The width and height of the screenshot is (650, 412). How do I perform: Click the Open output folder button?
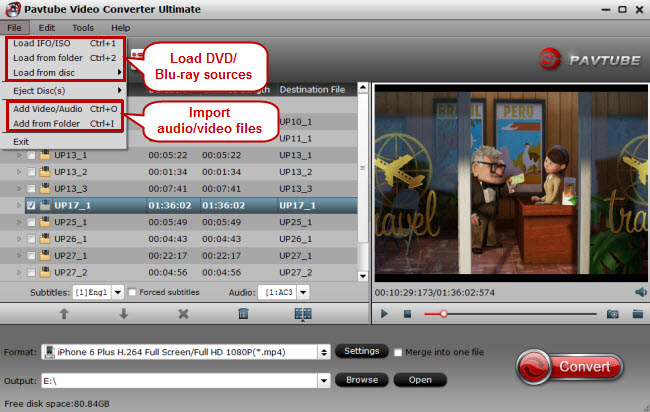pyautogui.click(x=420, y=380)
